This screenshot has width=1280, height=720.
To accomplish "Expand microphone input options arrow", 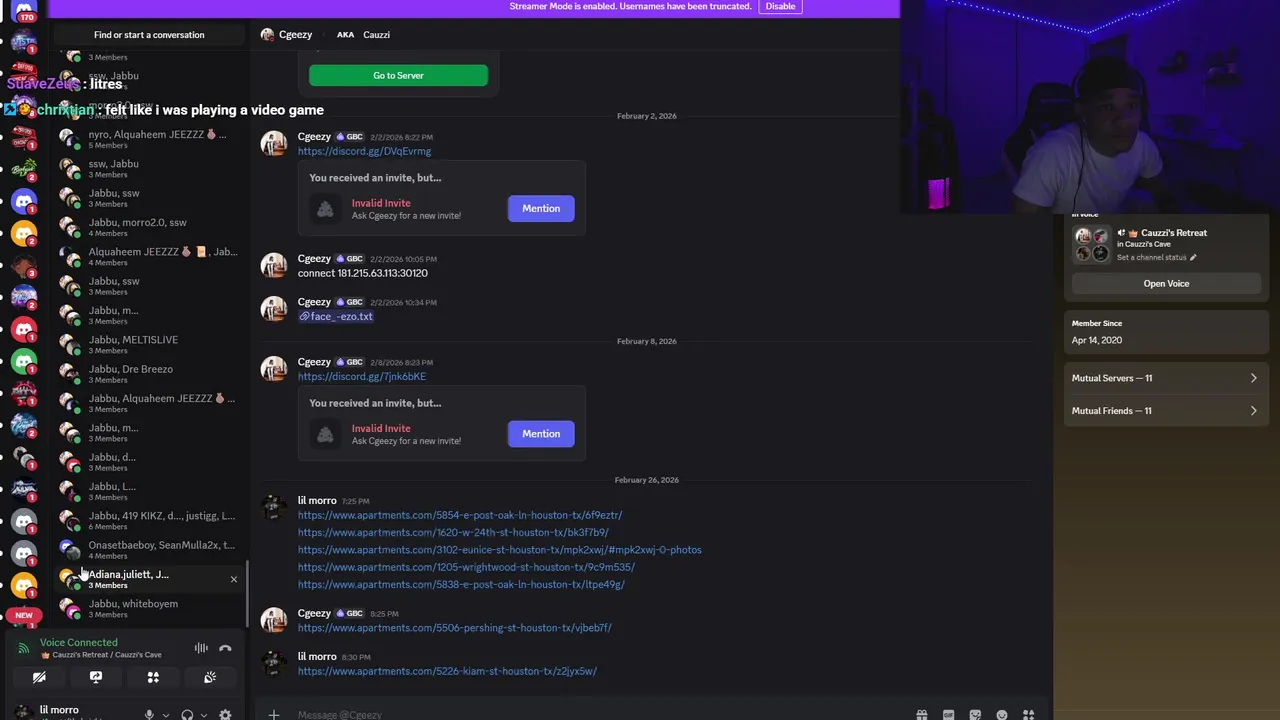I will (x=165, y=715).
